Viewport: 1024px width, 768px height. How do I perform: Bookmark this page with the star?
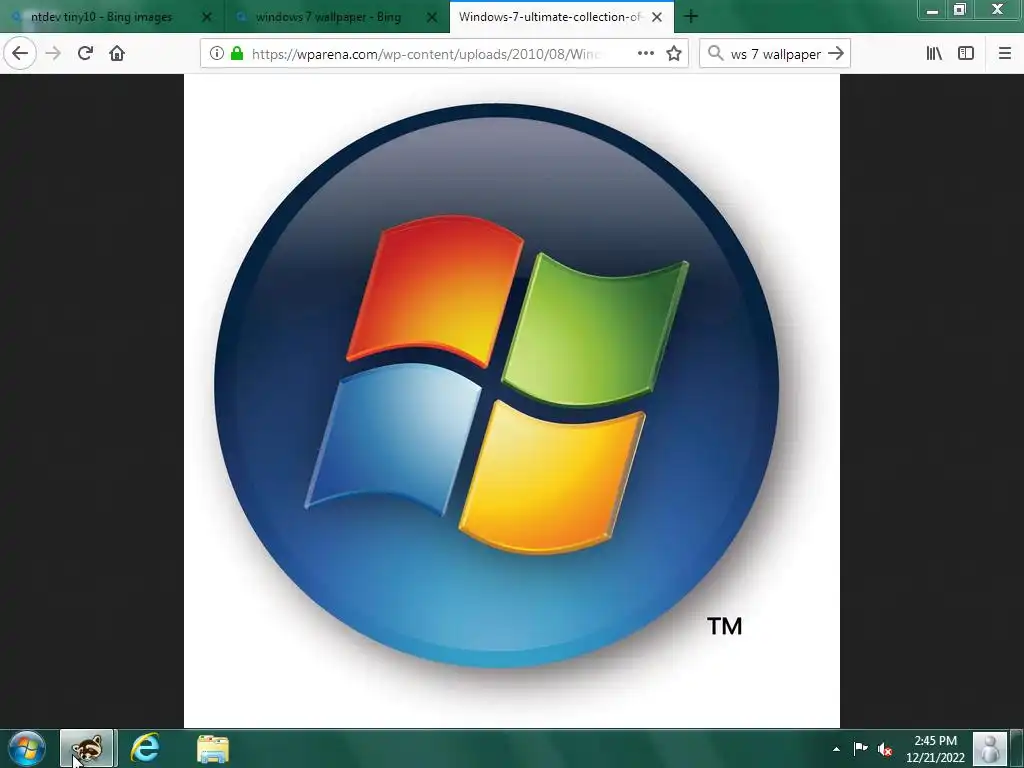[x=674, y=54]
